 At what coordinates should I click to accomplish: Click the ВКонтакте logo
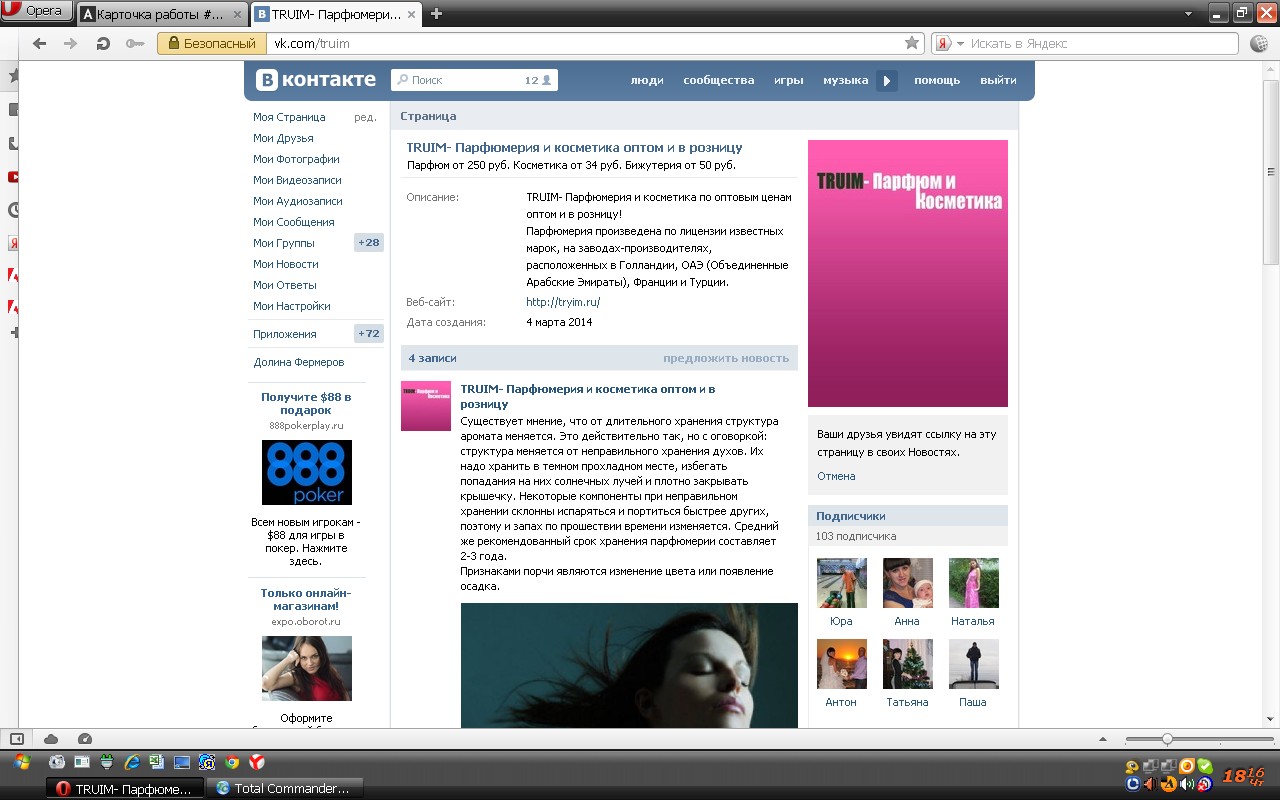[x=316, y=80]
